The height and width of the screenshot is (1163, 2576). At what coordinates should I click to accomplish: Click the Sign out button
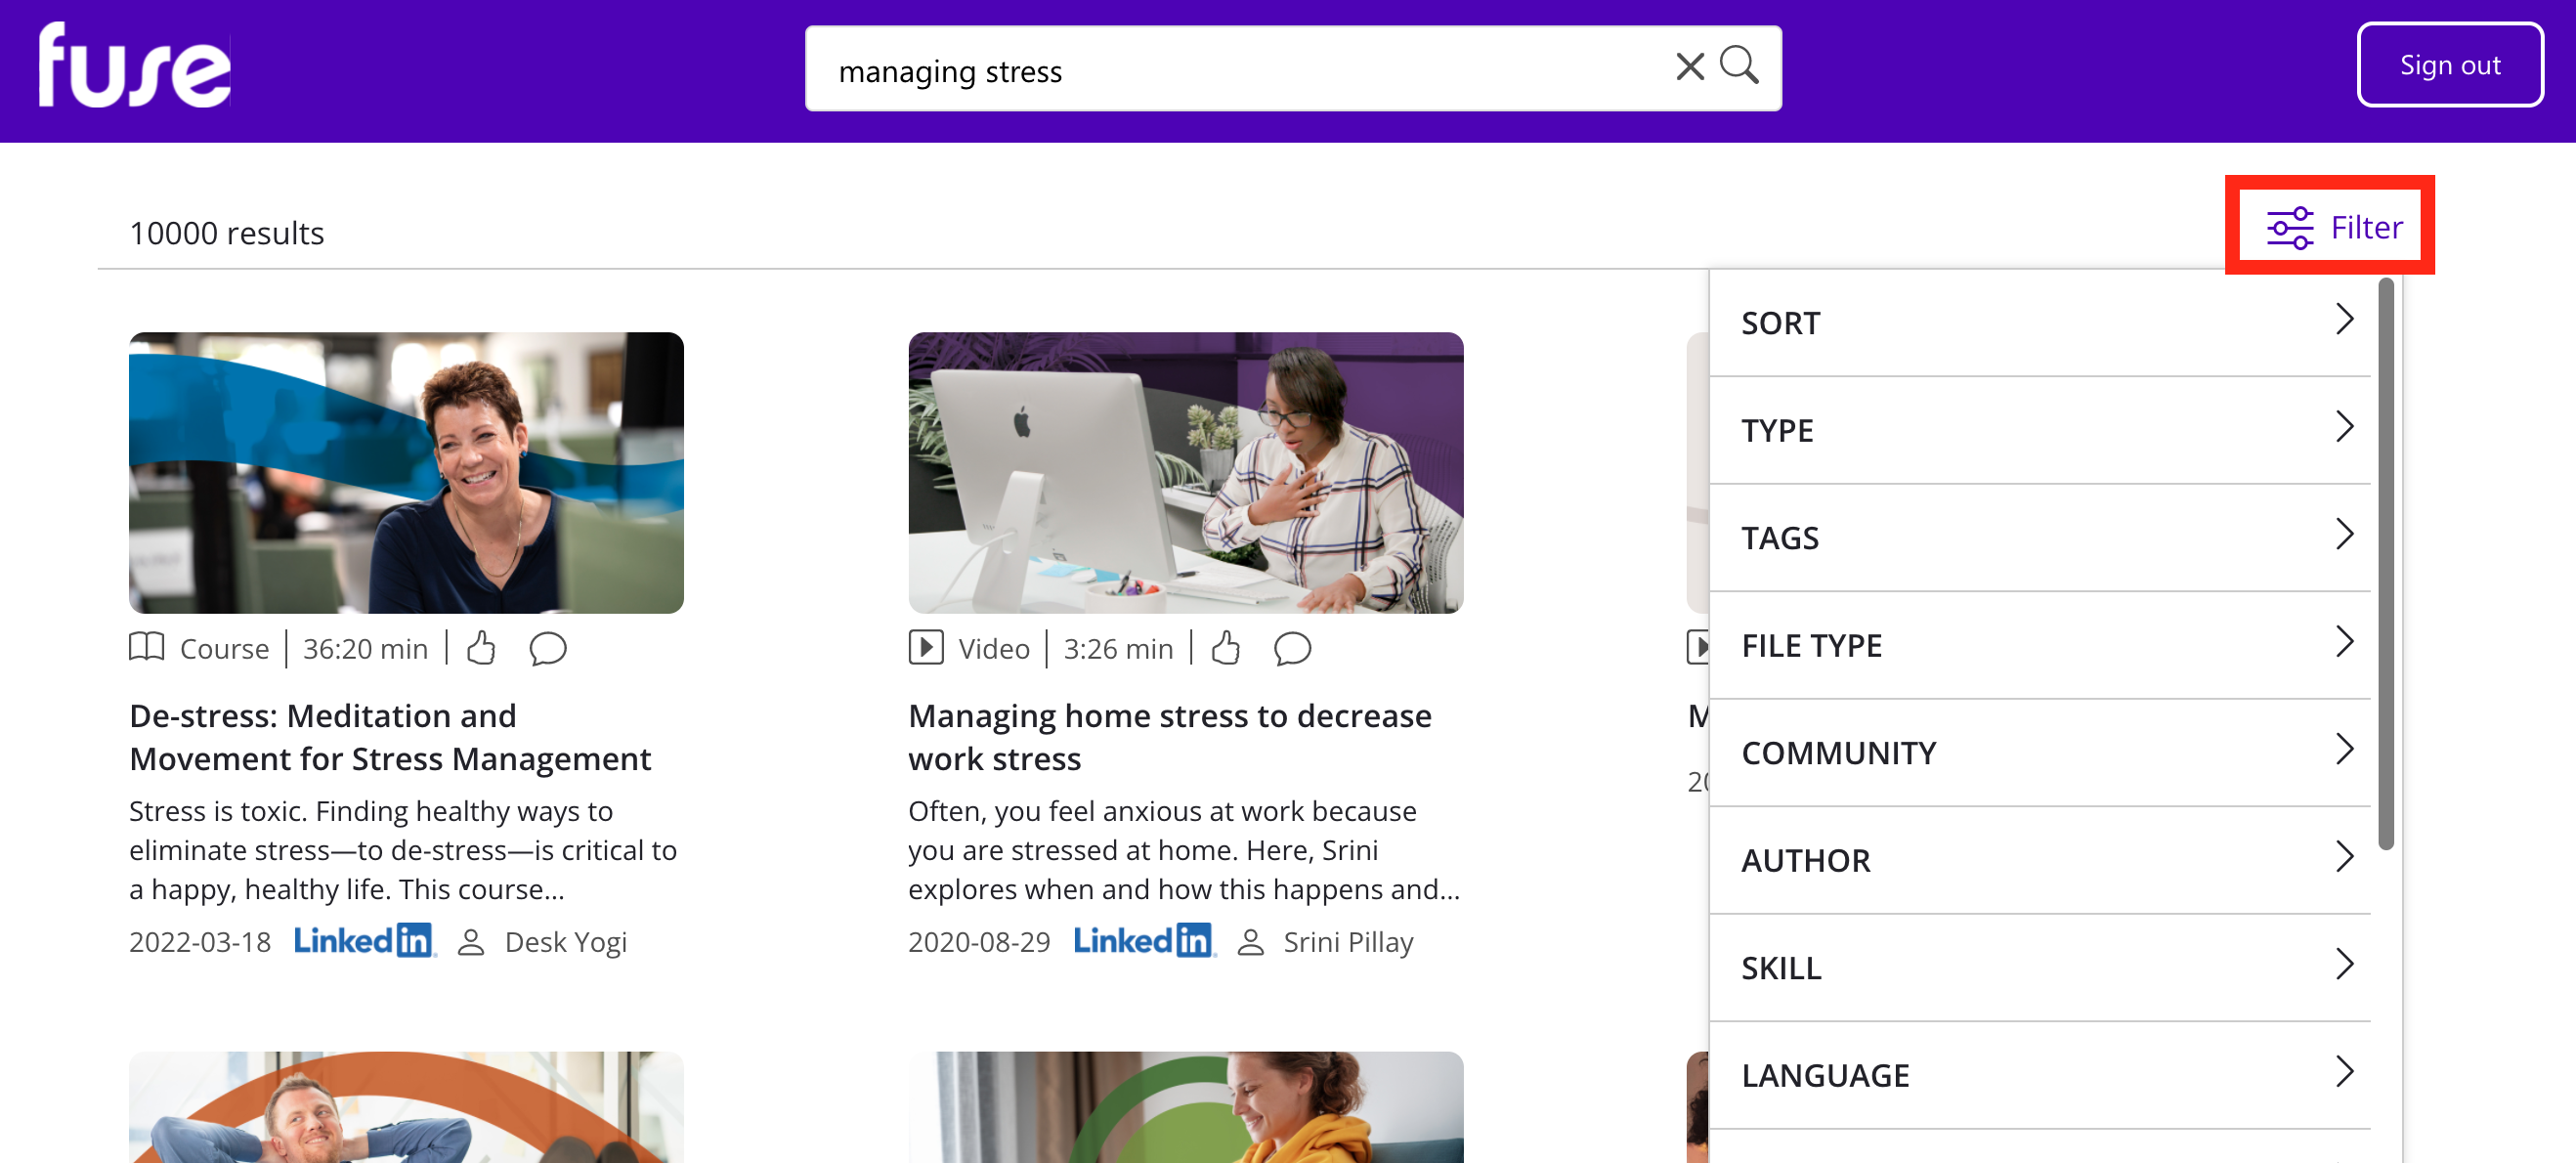[2449, 65]
